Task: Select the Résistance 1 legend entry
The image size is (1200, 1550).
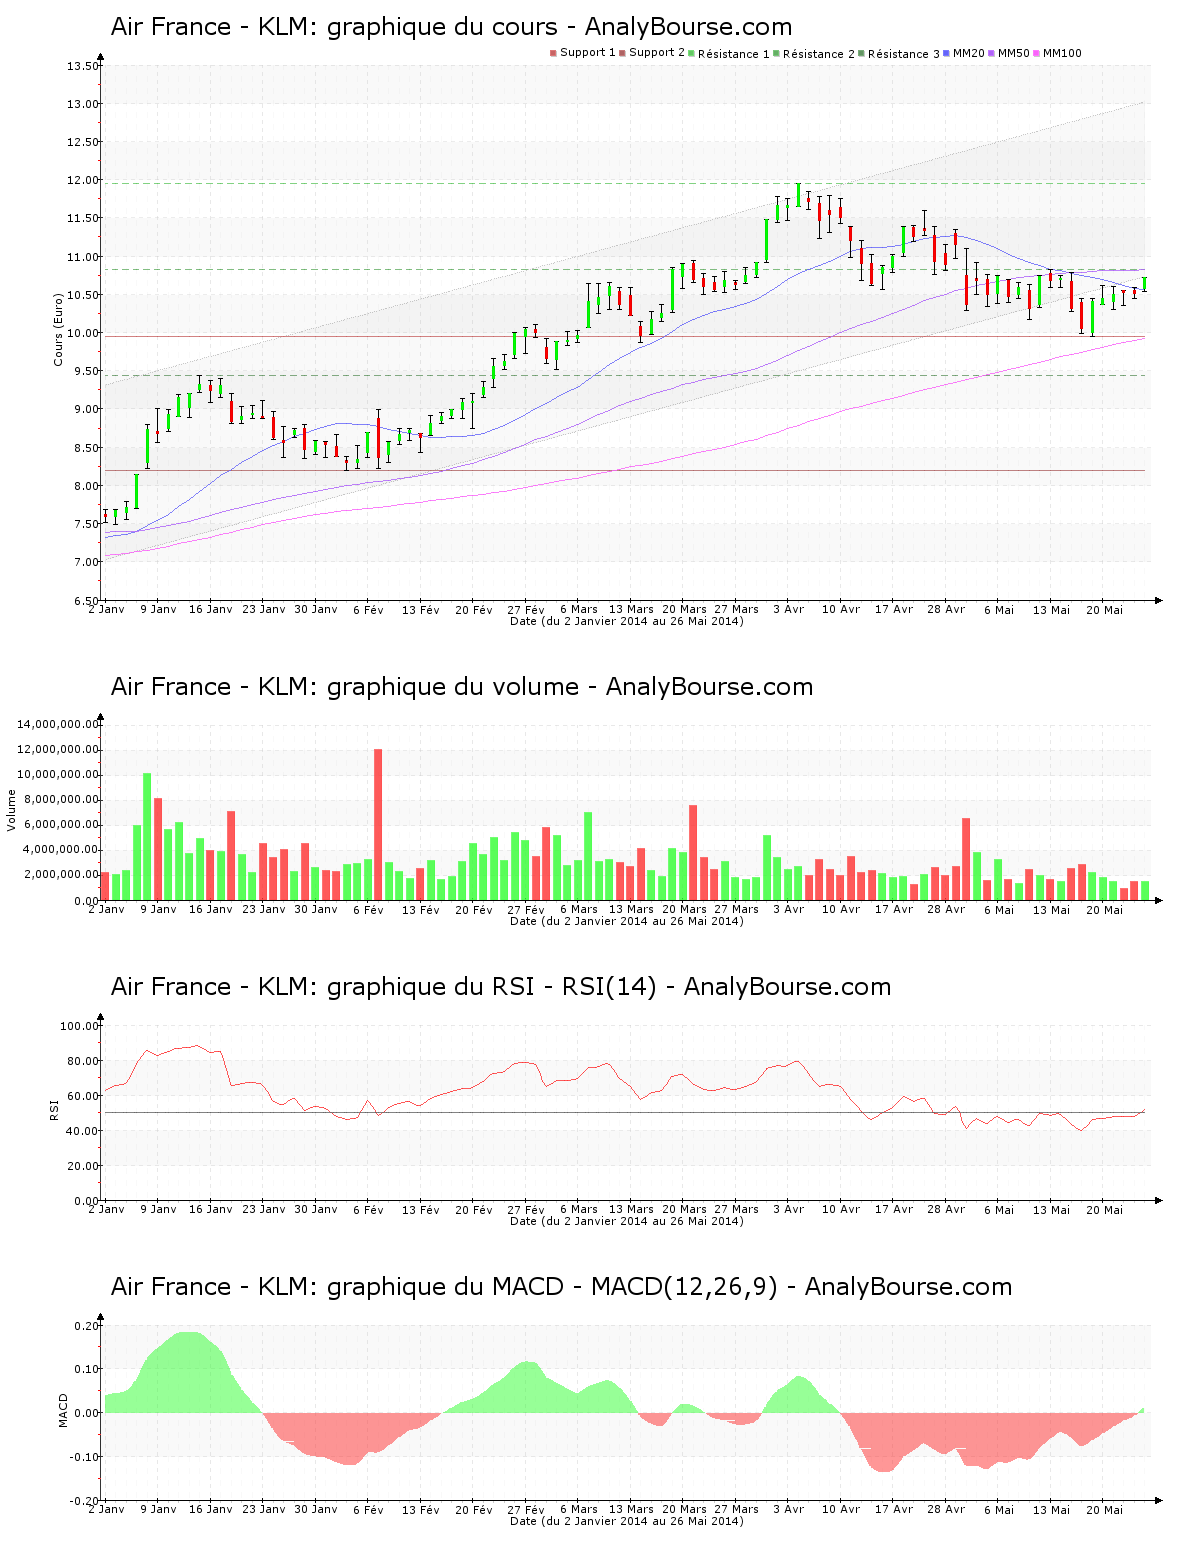Action: 729,53
